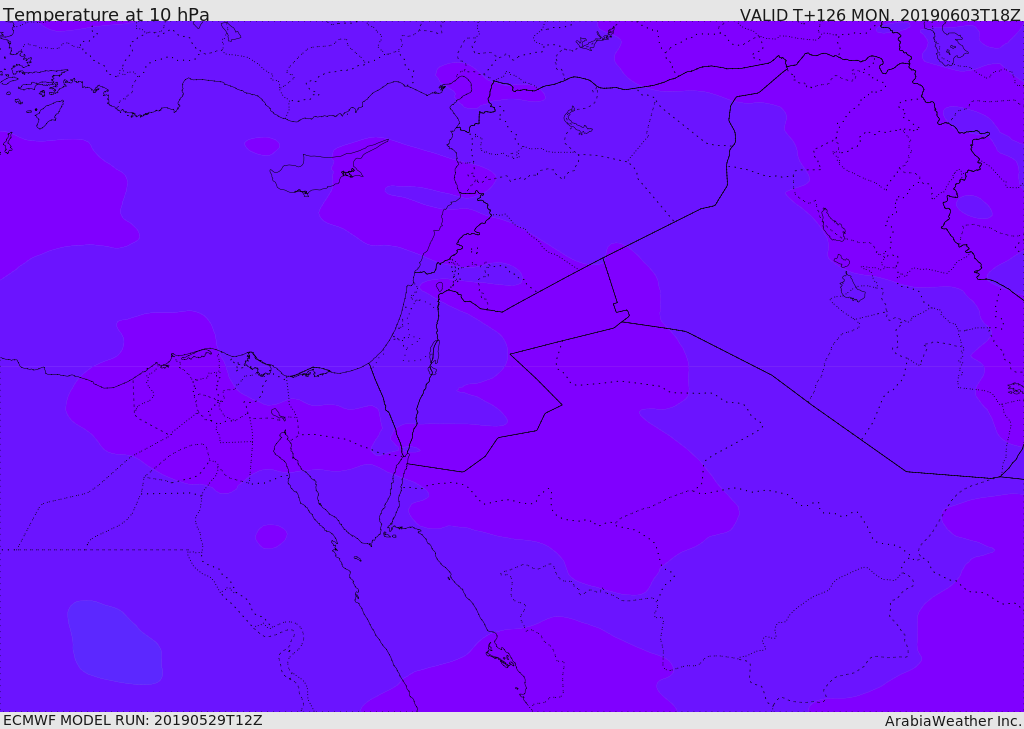Click the VALID T+126 timestamp text
This screenshot has height=729, width=1024.
tap(879, 15)
